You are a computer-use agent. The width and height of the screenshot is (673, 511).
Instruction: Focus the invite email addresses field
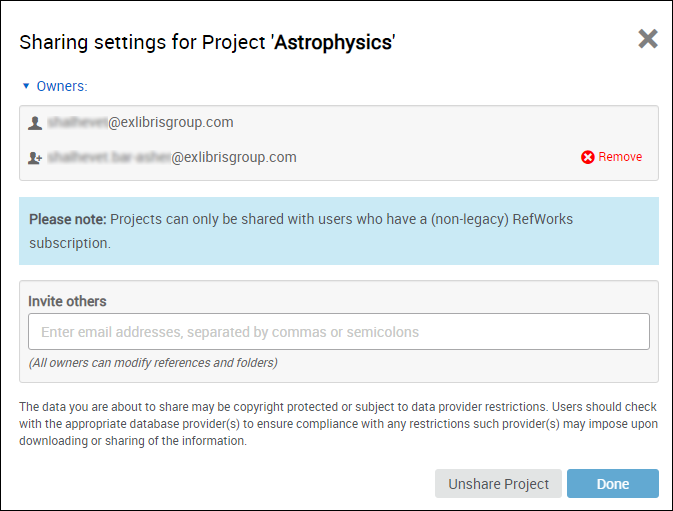pyautogui.click(x=339, y=332)
